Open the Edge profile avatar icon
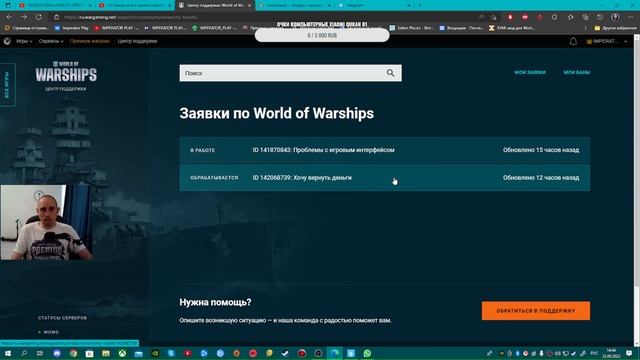Screen dimensions: 640x360 (615, 17)
